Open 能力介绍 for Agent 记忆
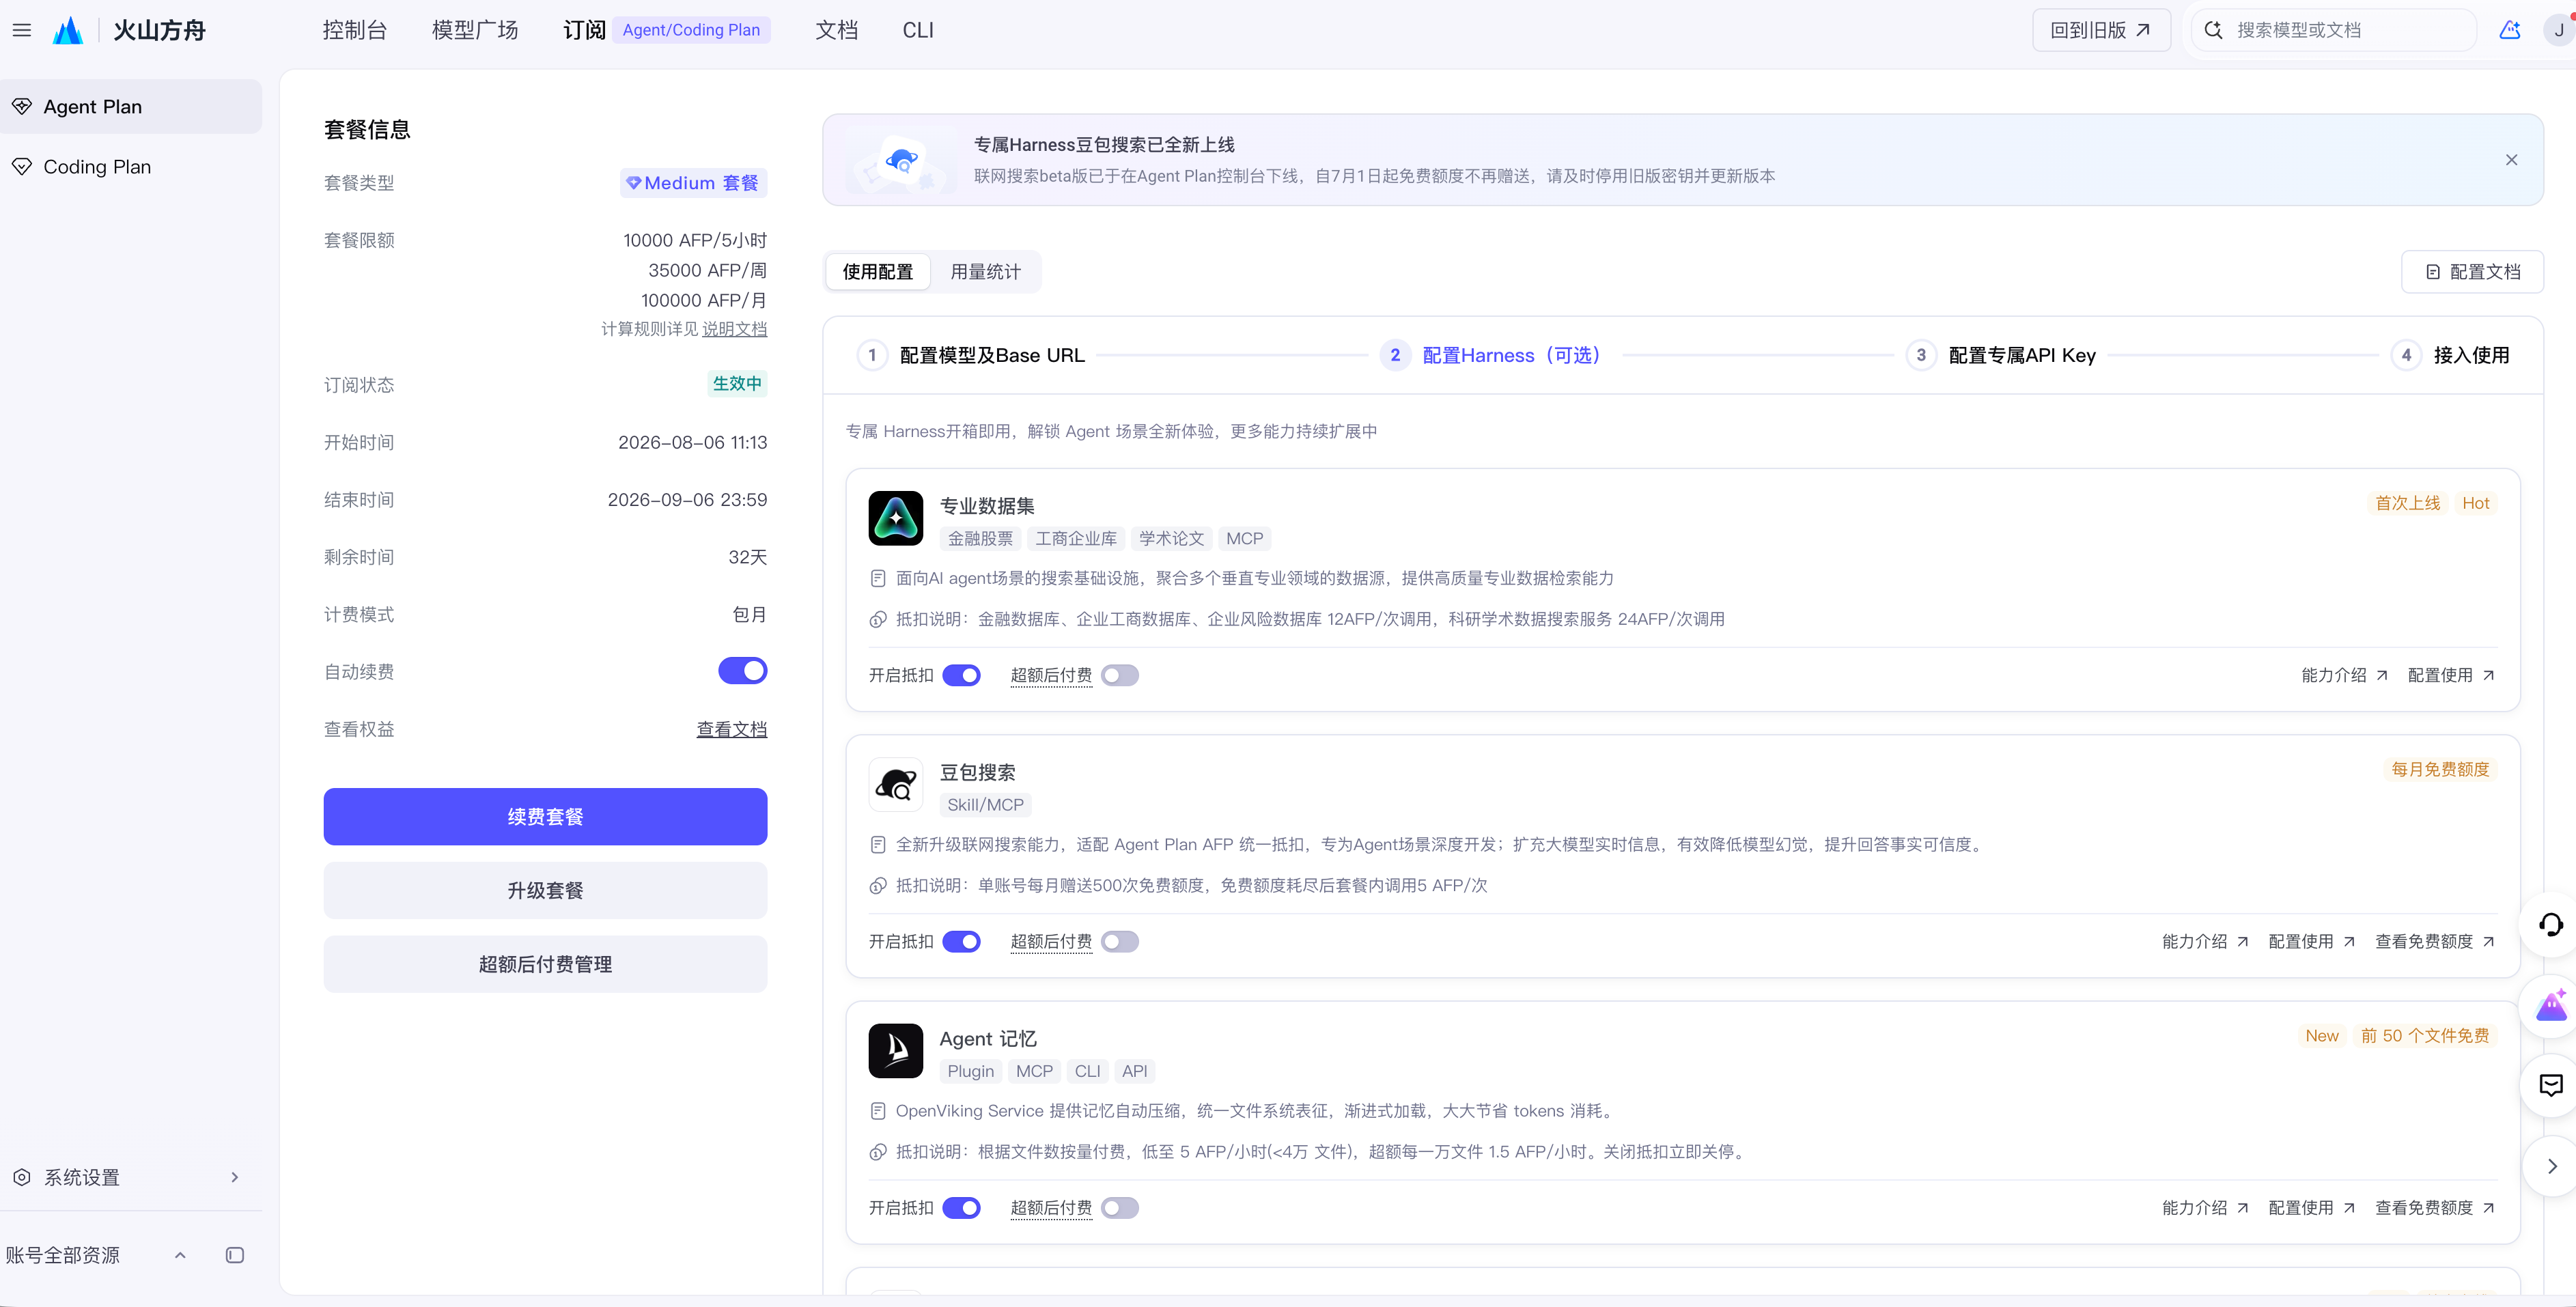Viewport: 2576px width, 1307px height. pyautogui.click(x=2205, y=1207)
